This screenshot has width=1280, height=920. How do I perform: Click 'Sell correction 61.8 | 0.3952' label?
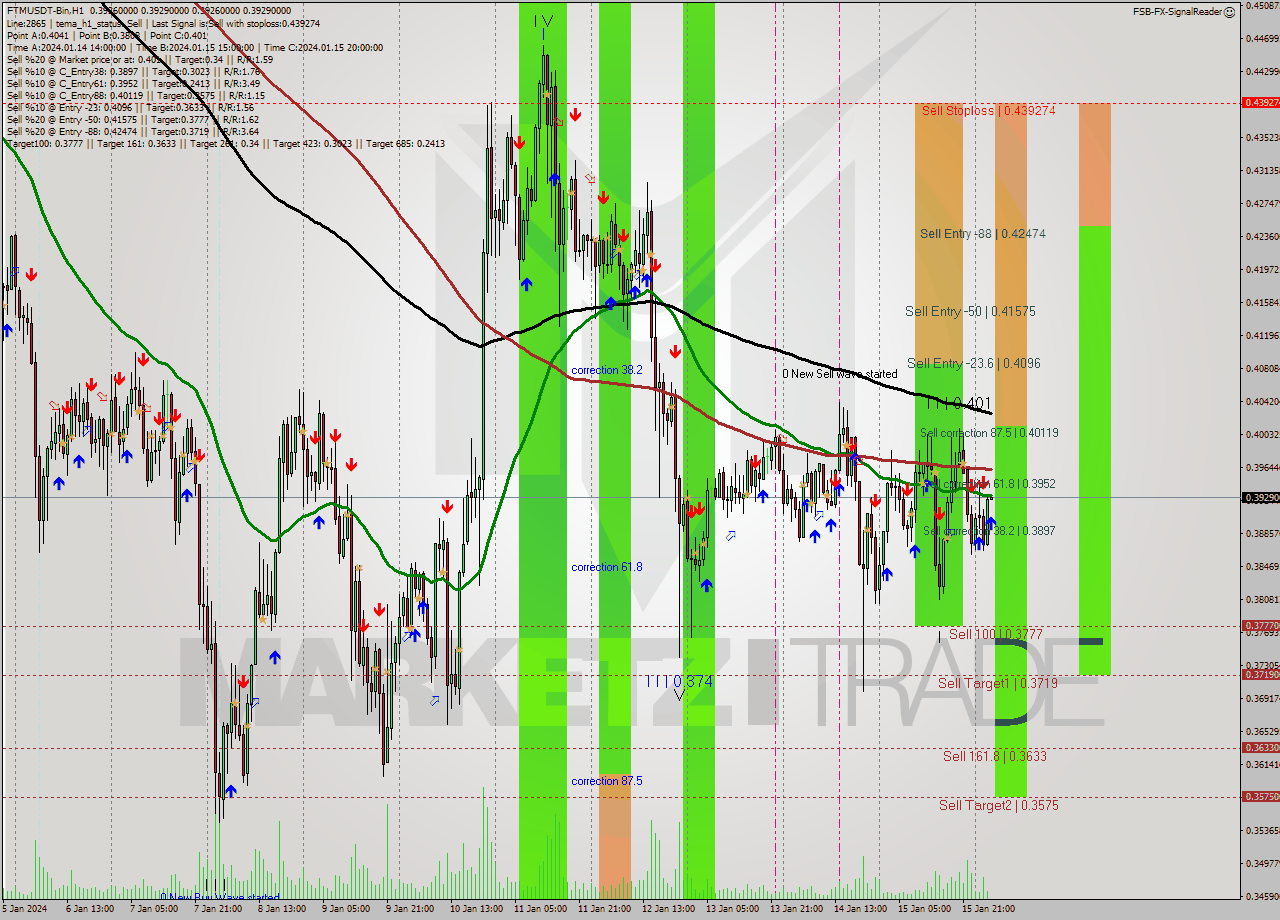(989, 483)
